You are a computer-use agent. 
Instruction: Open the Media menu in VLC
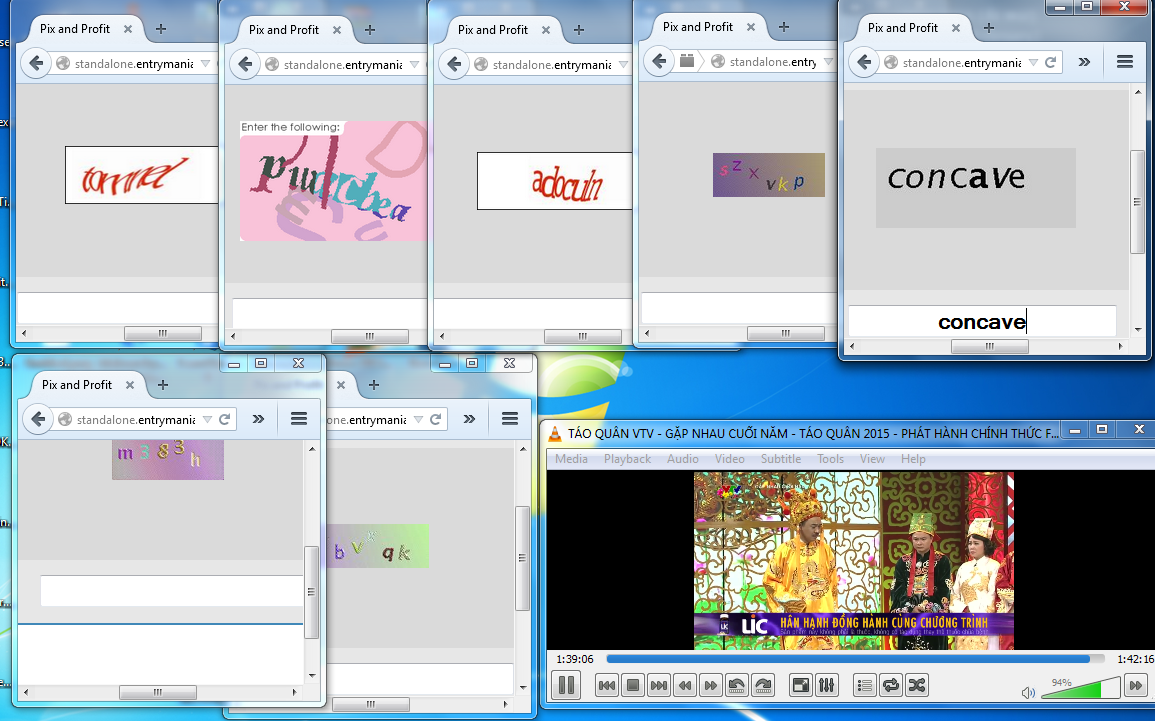coord(571,459)
